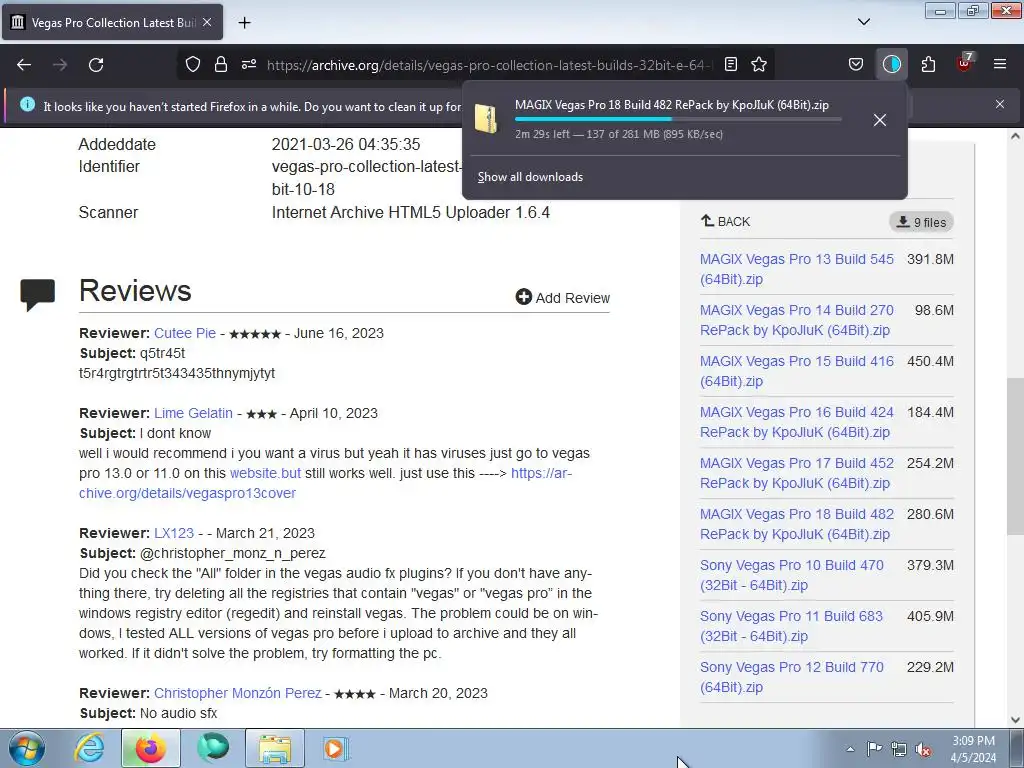This screenshot has width=1024, height=768.
Task: Open reviewer LX123 profile
Action: pos(174,533)
